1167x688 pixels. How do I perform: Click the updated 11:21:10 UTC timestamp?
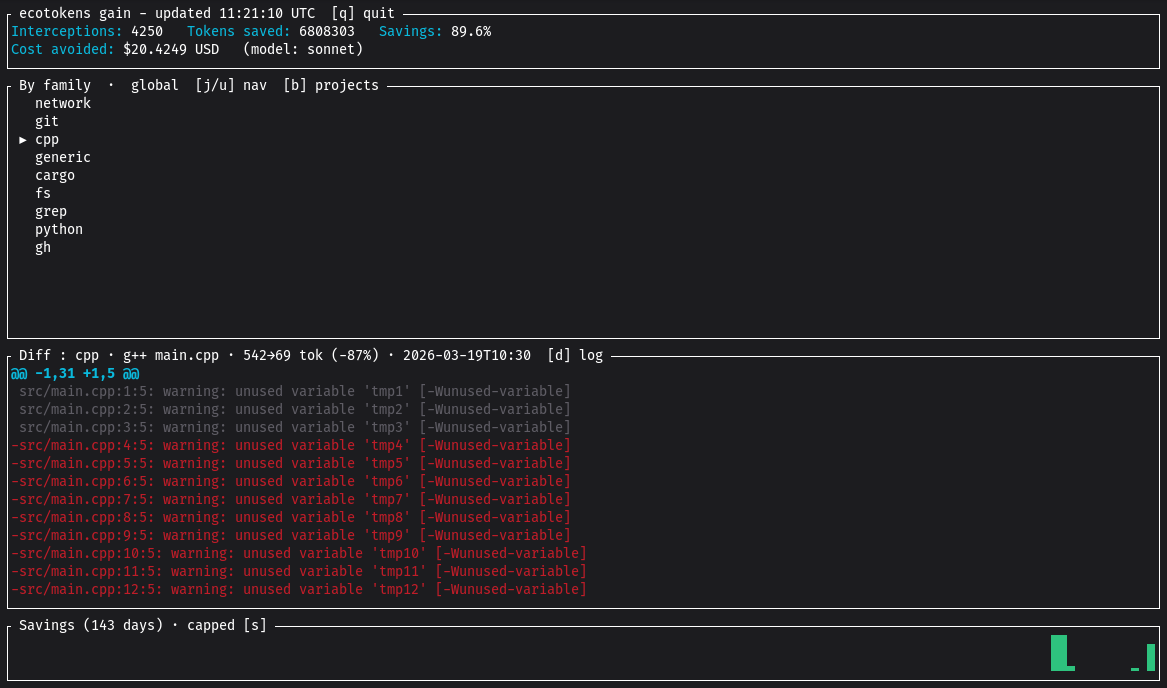[x=236, y=13]
